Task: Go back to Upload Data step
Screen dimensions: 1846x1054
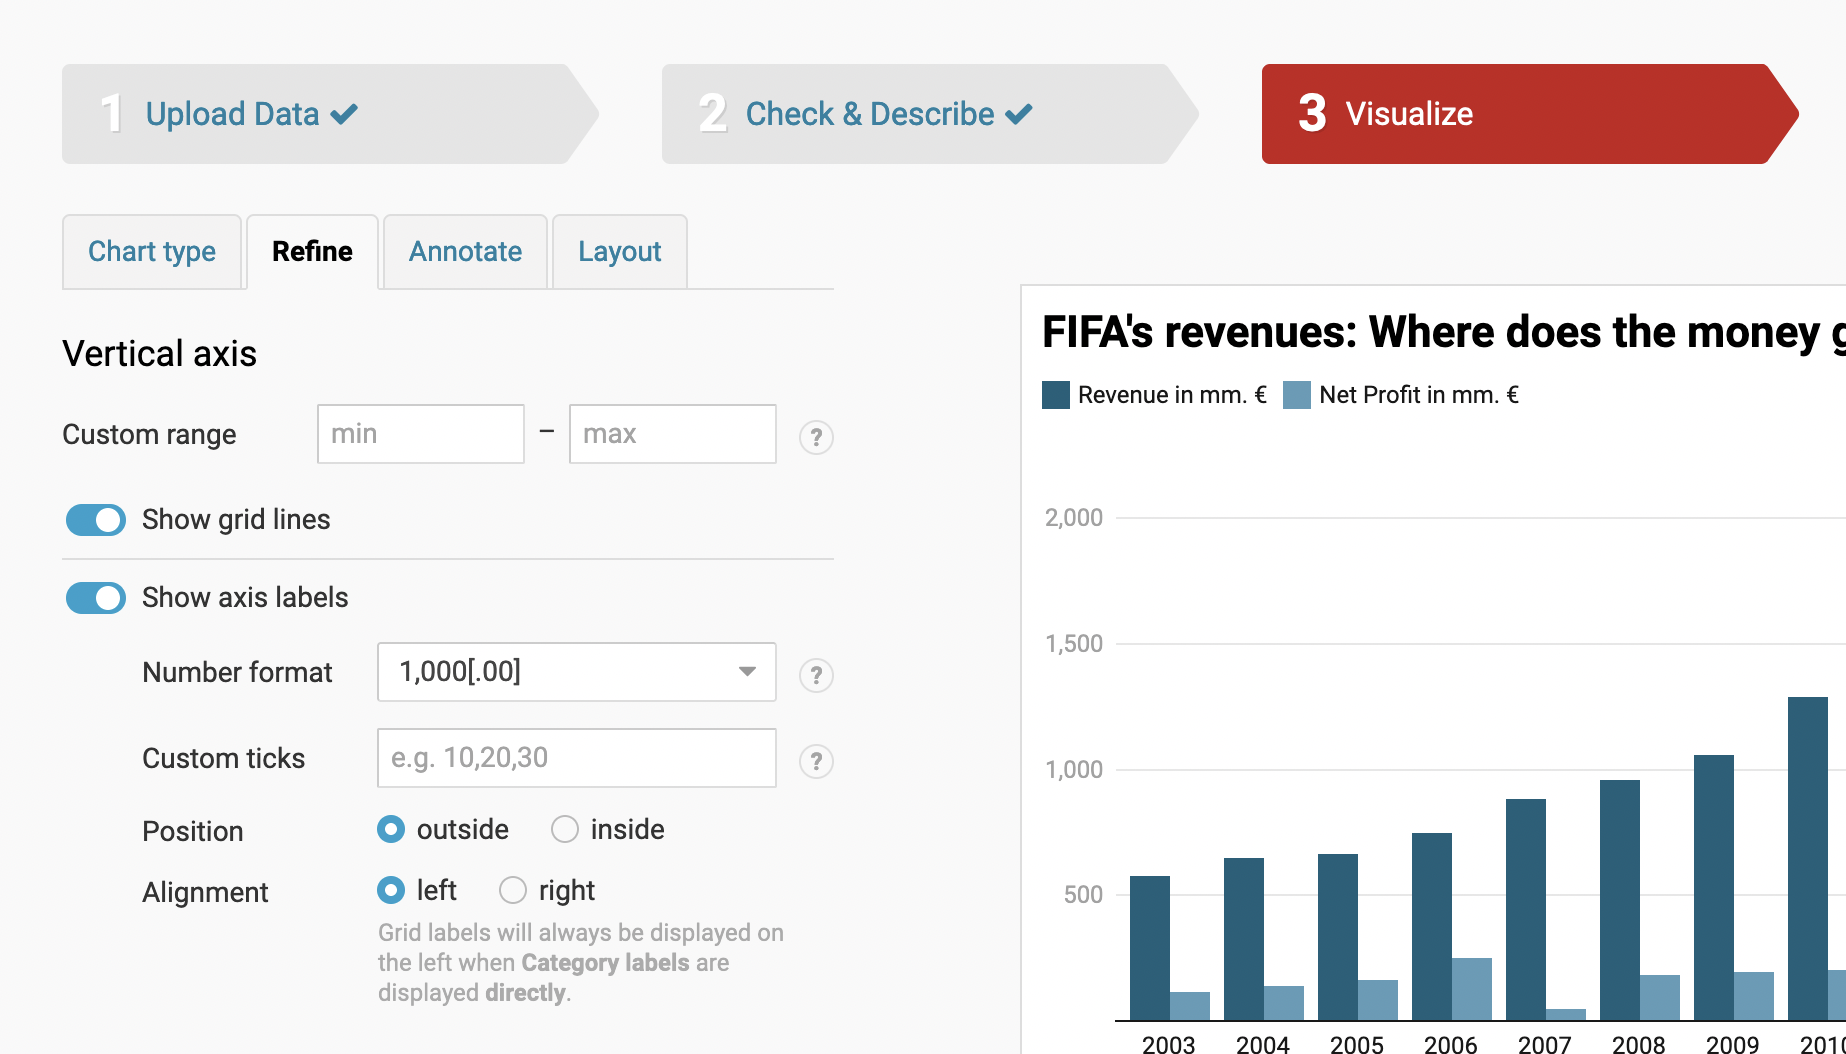Action: pyautogui.click(x=232, y=114)
